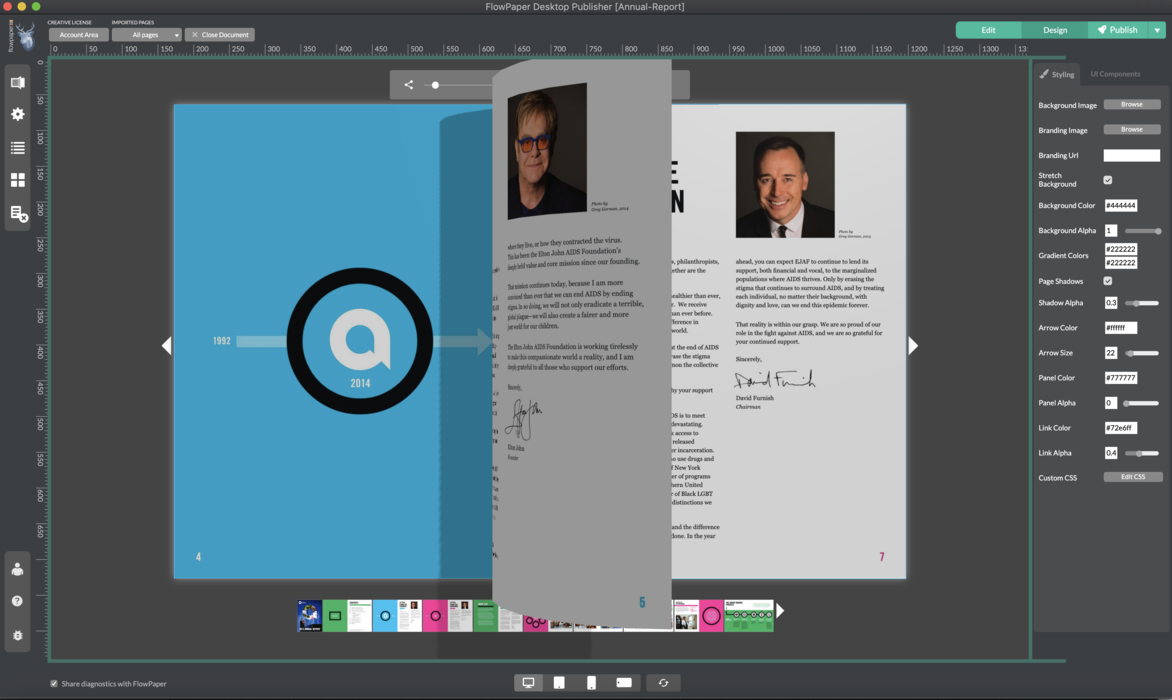Switch to phone portrait preview icon
This screenshot has height=700, width=1172.
[591, 683]
